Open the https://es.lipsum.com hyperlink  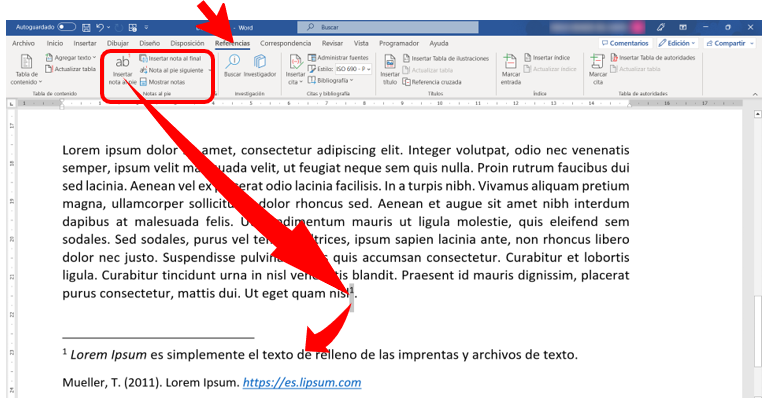(x=302, y=383)
